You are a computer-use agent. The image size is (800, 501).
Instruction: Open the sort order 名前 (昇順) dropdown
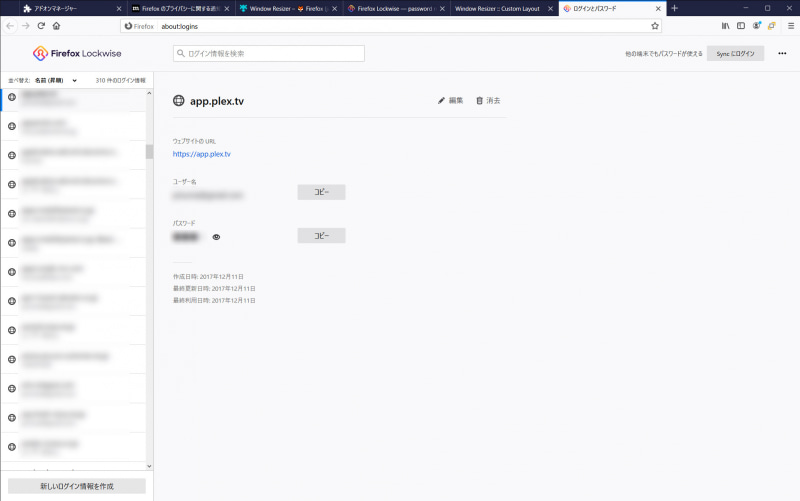coord(56,81)
